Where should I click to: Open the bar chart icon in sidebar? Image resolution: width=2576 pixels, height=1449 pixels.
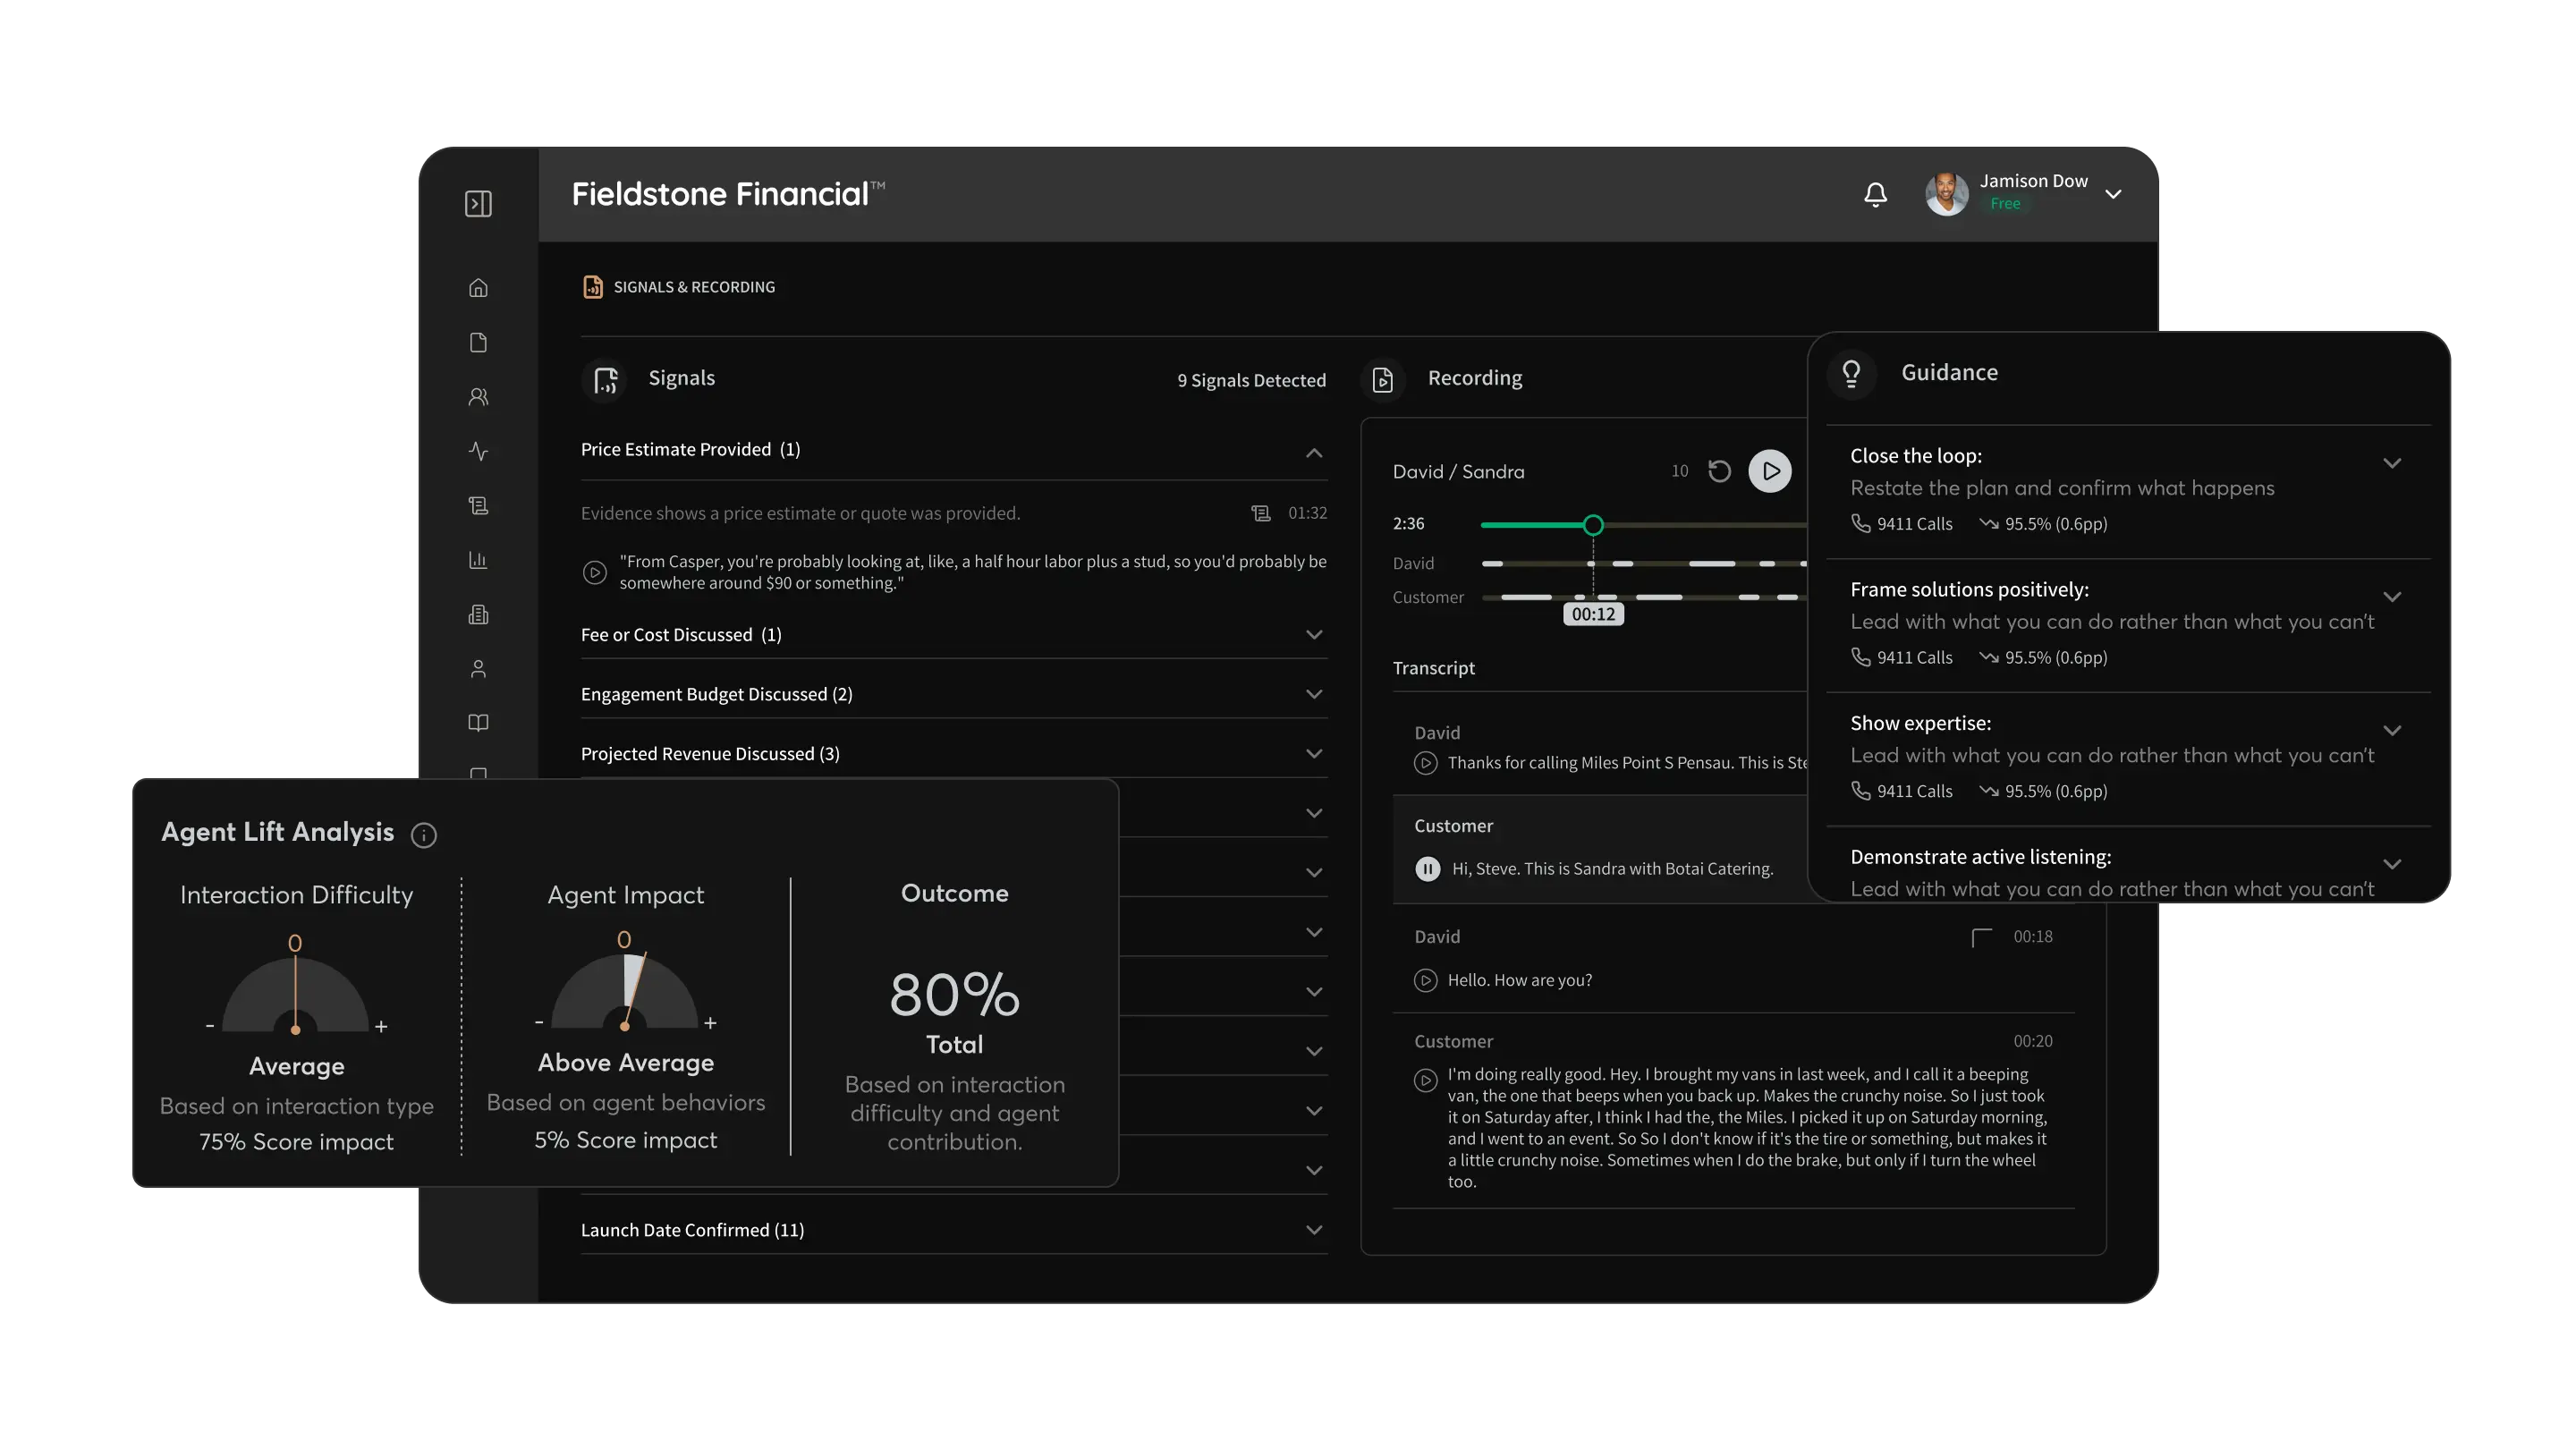point(478,560)
